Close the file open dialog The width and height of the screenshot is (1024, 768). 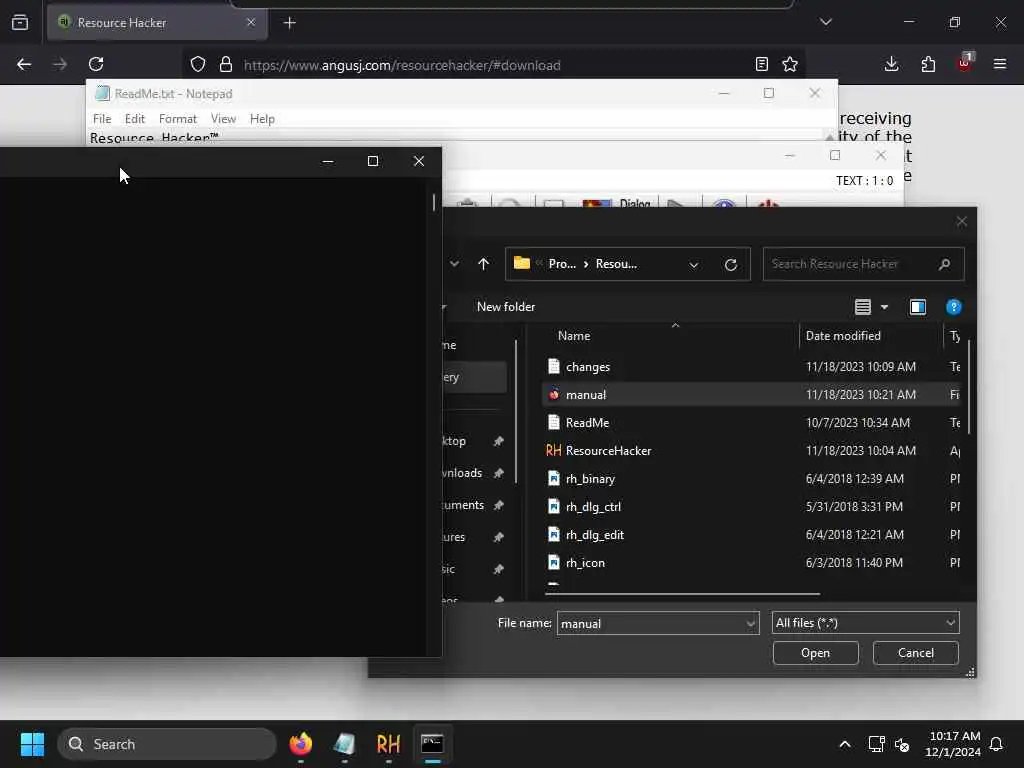961,221
